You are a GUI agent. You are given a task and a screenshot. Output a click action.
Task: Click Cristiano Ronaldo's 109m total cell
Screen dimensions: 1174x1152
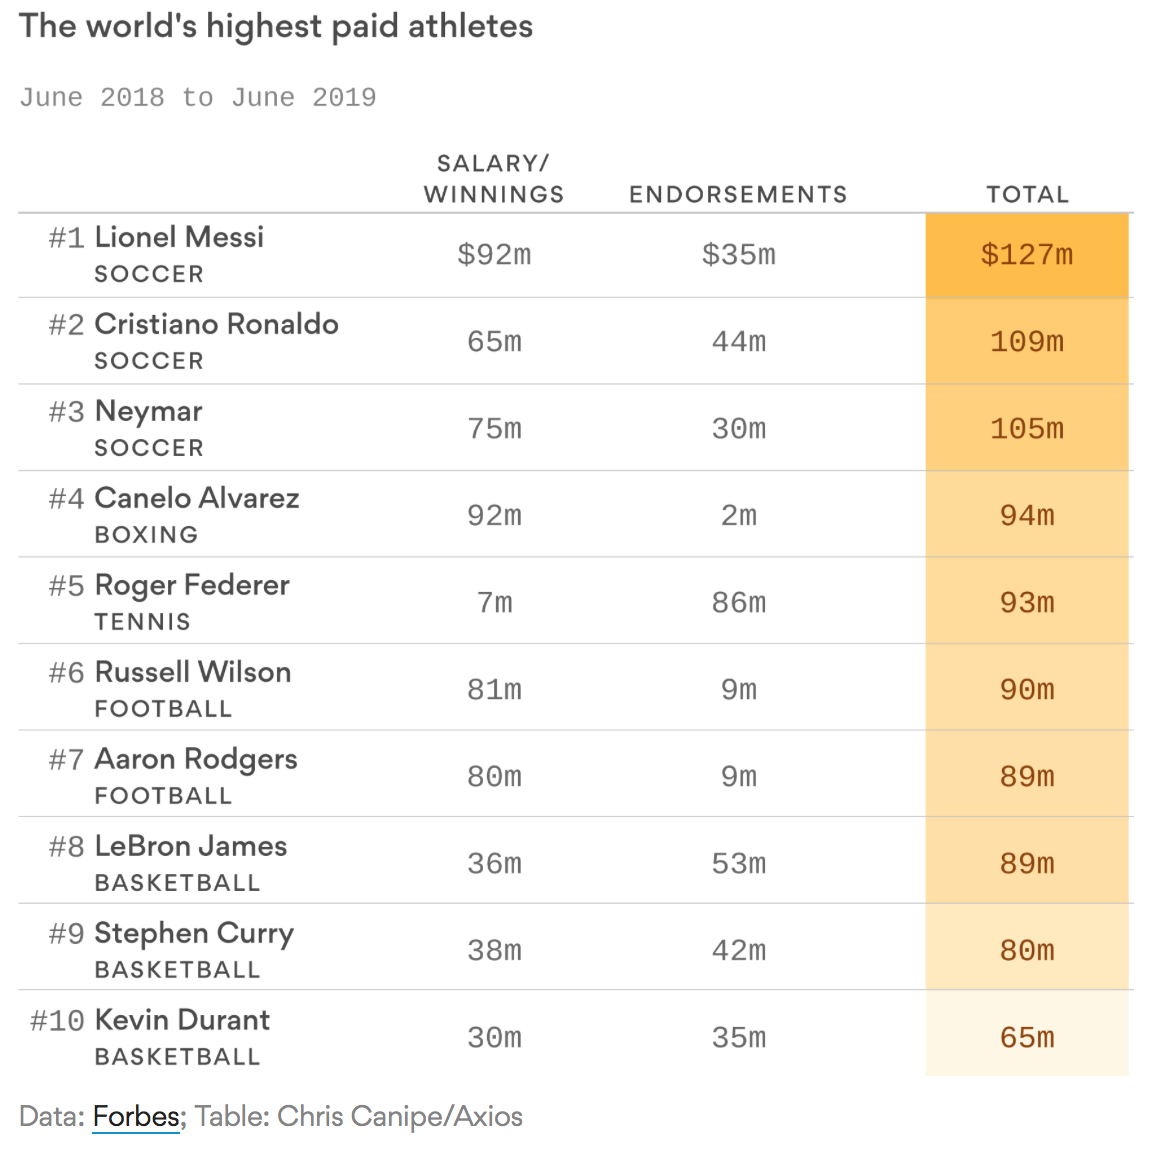point(1027,342)
